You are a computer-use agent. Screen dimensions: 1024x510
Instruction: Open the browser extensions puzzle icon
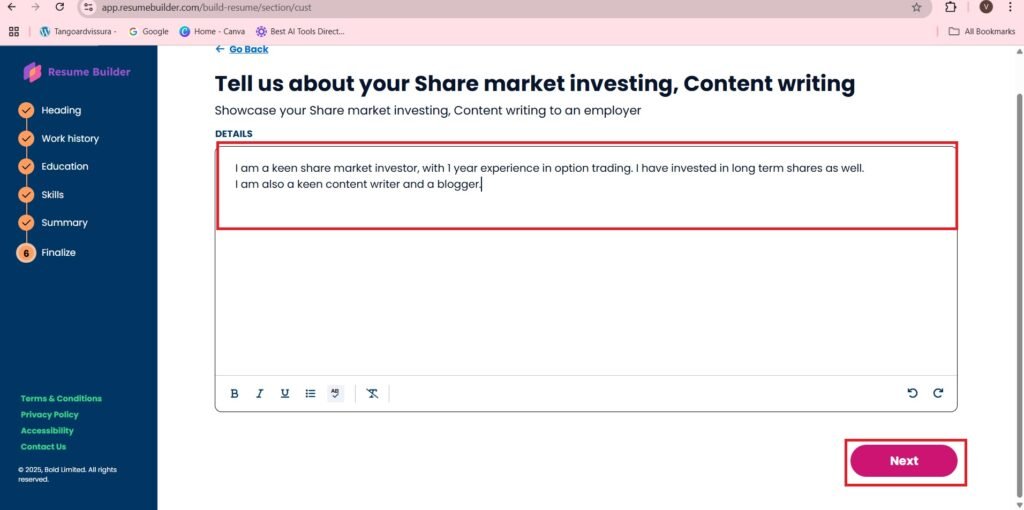tap(951, 8)
